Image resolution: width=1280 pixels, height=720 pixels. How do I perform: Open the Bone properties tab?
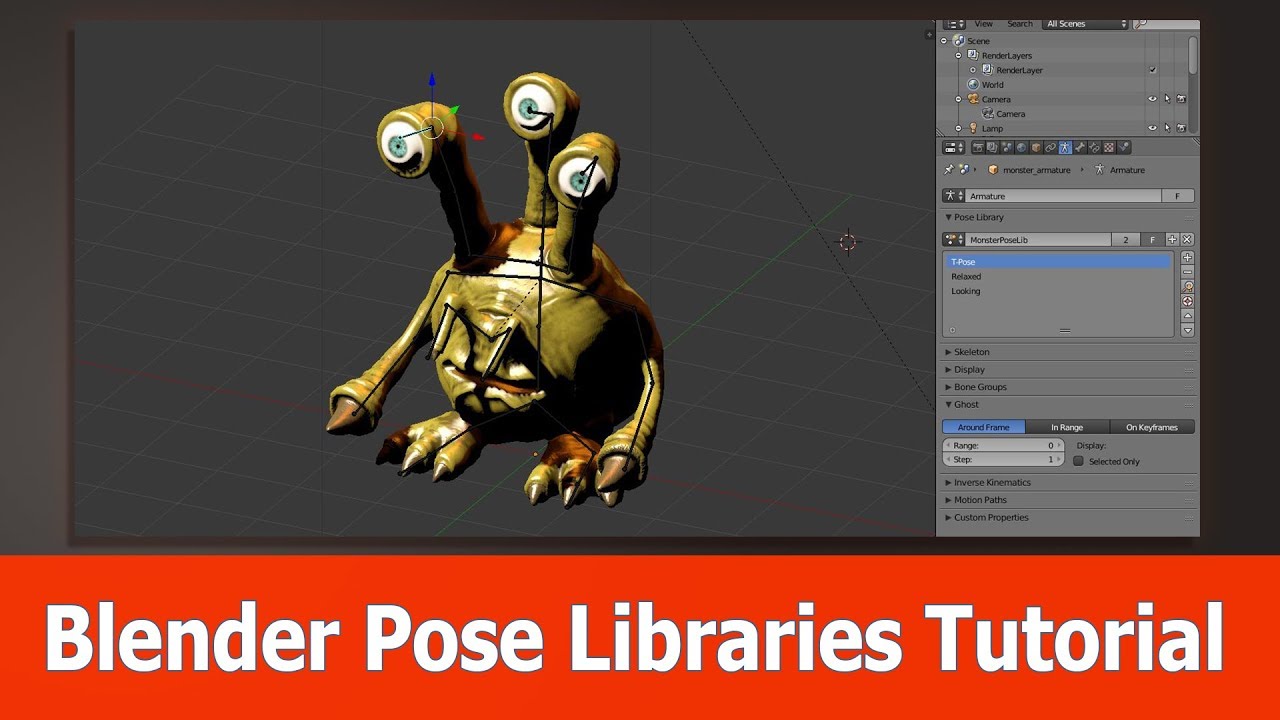pyautogui.click(x=1080, y=147)
